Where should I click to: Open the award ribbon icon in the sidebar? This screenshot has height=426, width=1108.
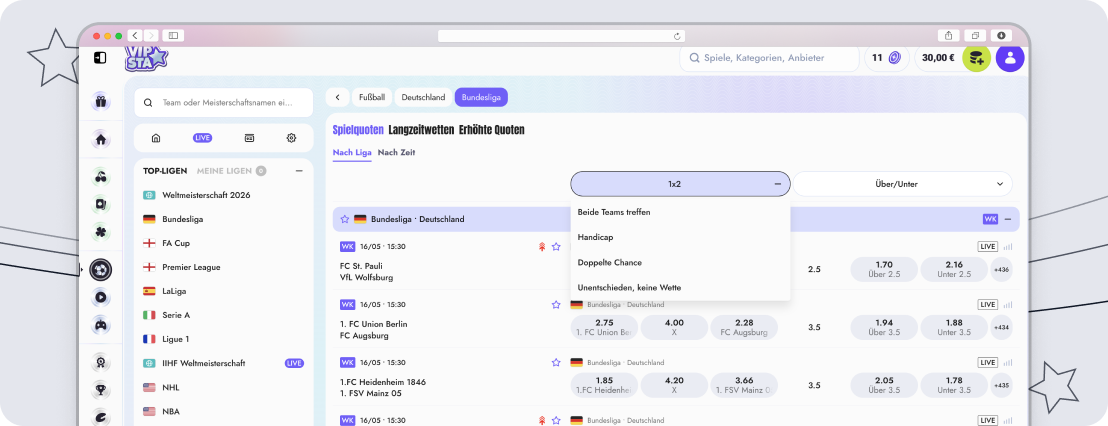pyautogui.click(x=101, y=362)
